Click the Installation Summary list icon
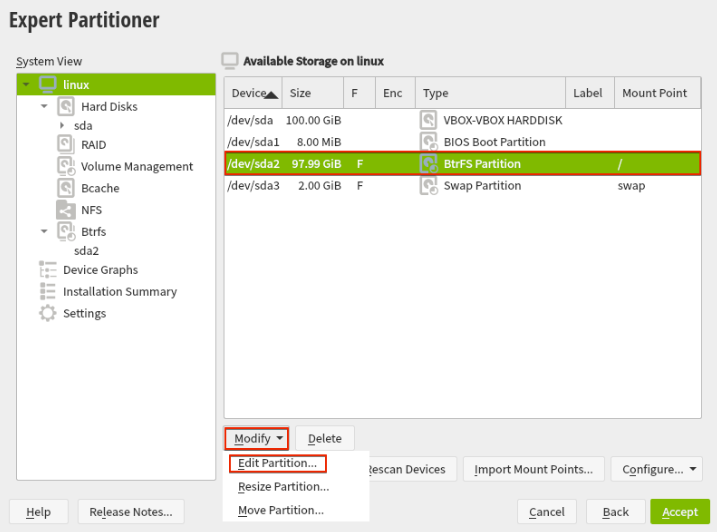The width and height of the screenshot is (717, 532). click(x=48, y=291)
